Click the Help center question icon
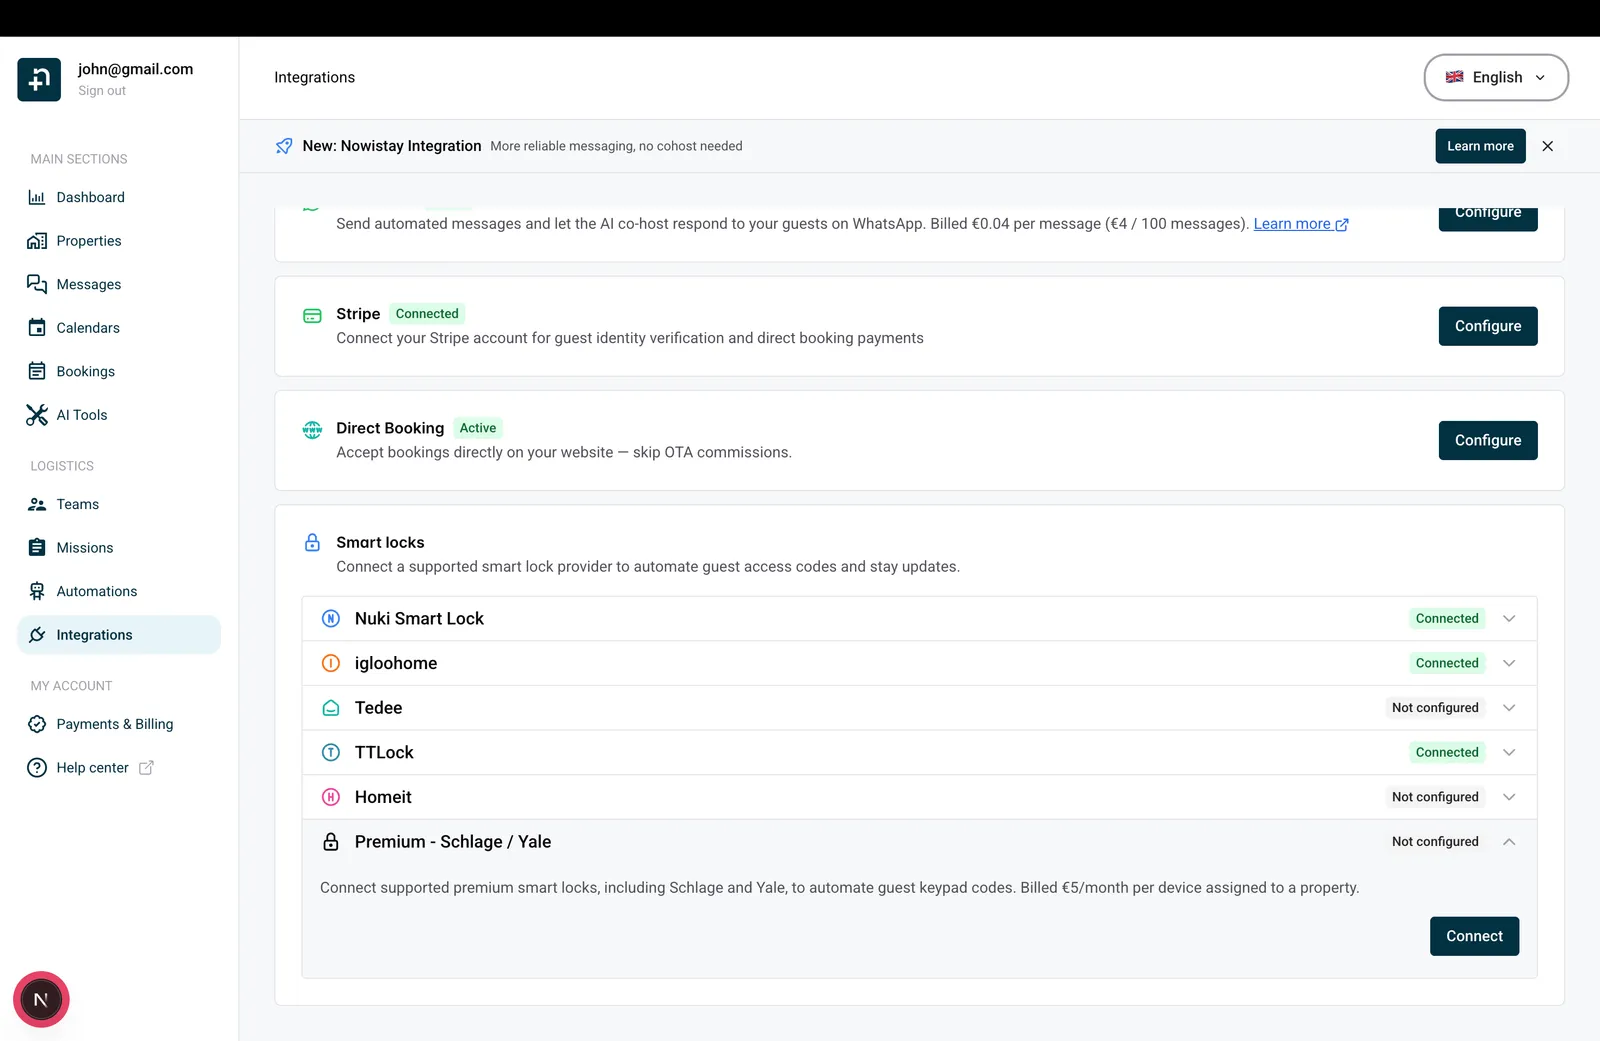The height and width of the screenshot is (1041, 1600). pos(37,768)
